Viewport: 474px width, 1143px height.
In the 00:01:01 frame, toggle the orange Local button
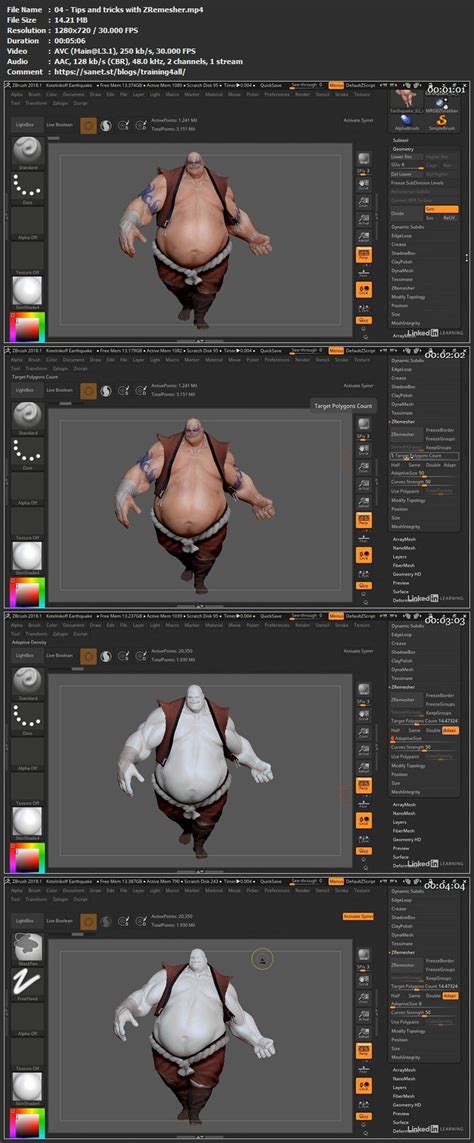[x=362, y=290]
